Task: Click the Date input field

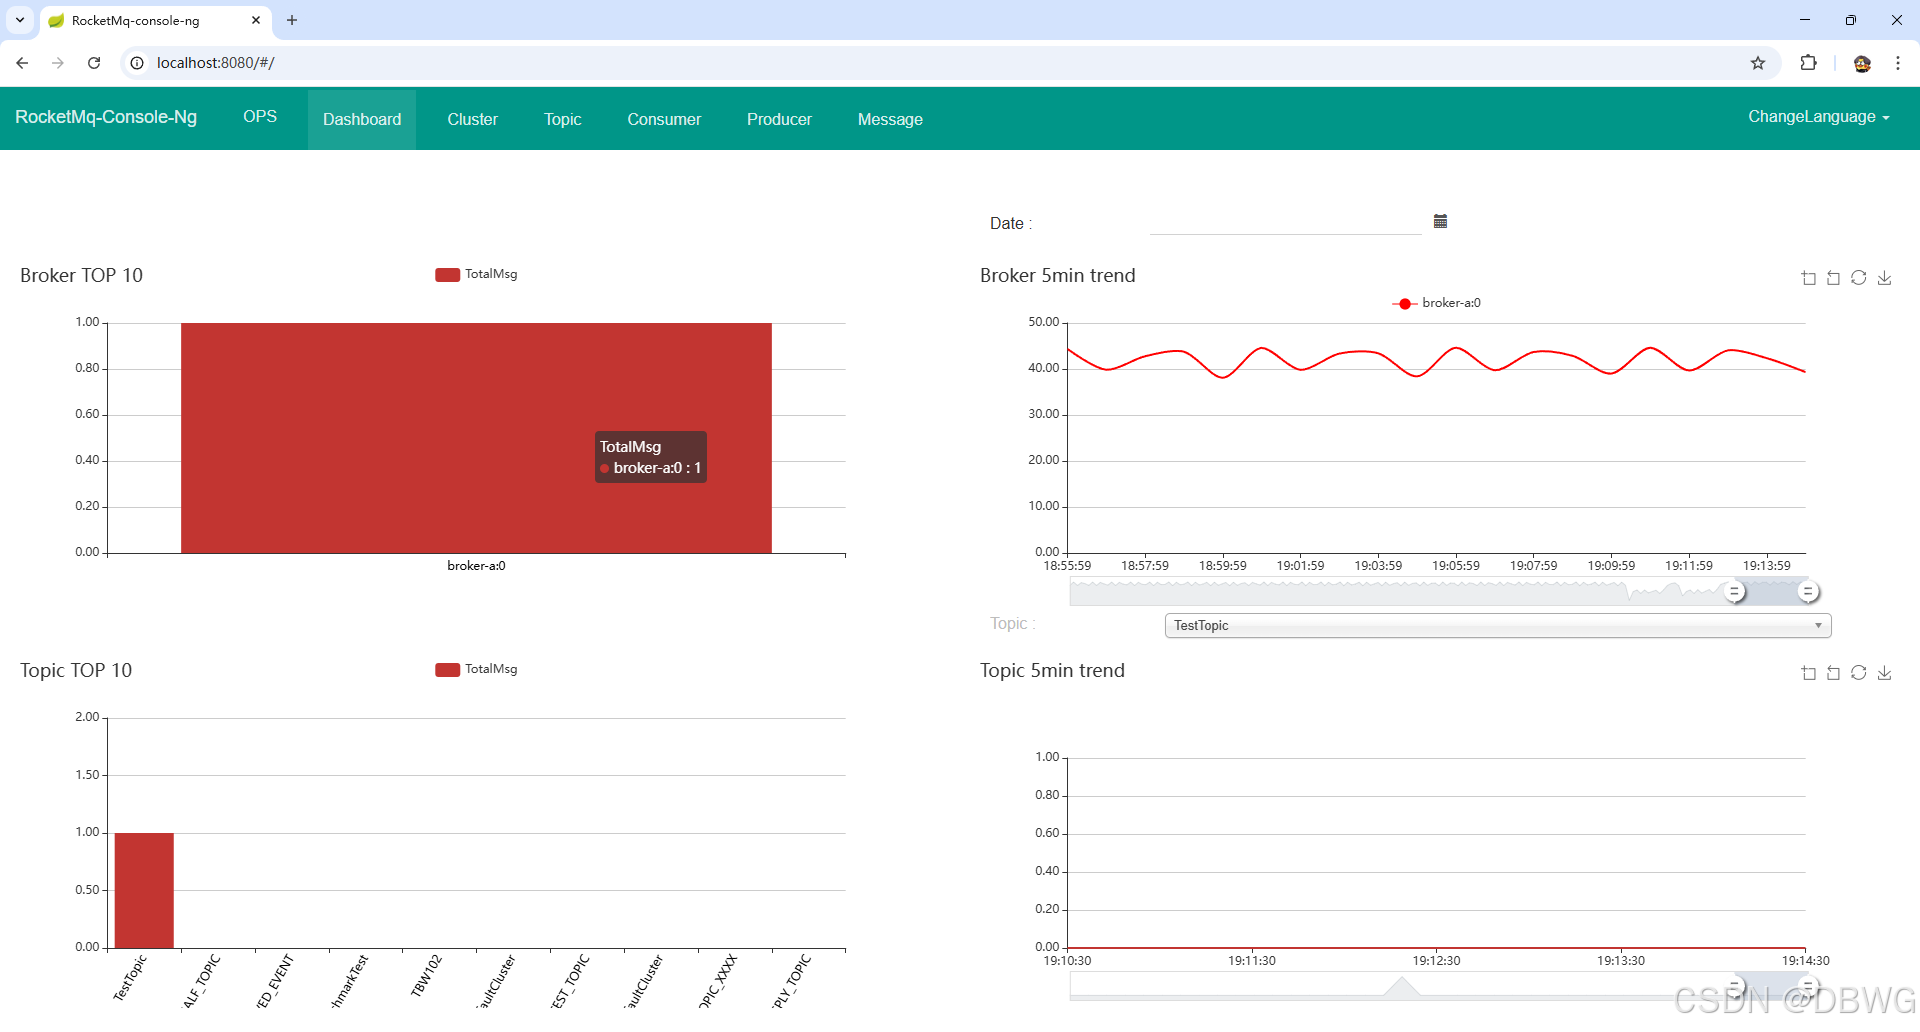Action: click(1285, 222)
